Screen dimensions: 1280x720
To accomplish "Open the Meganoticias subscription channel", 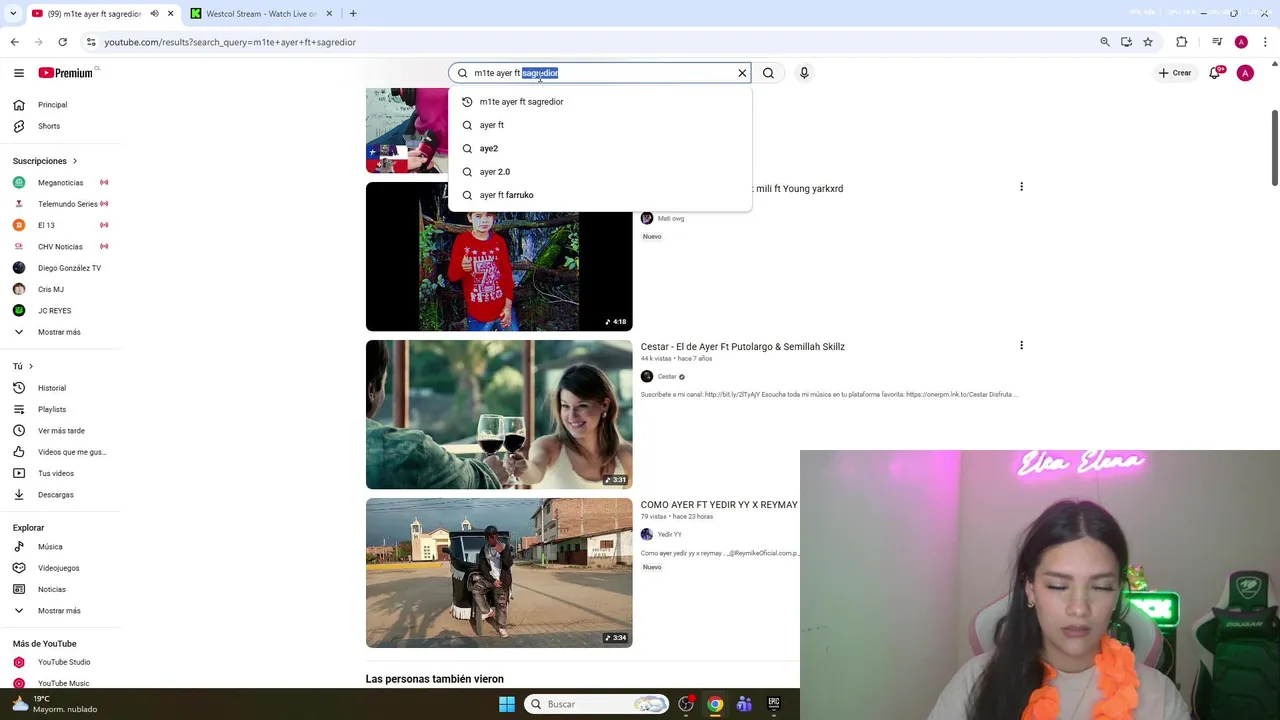I will 60,183.
